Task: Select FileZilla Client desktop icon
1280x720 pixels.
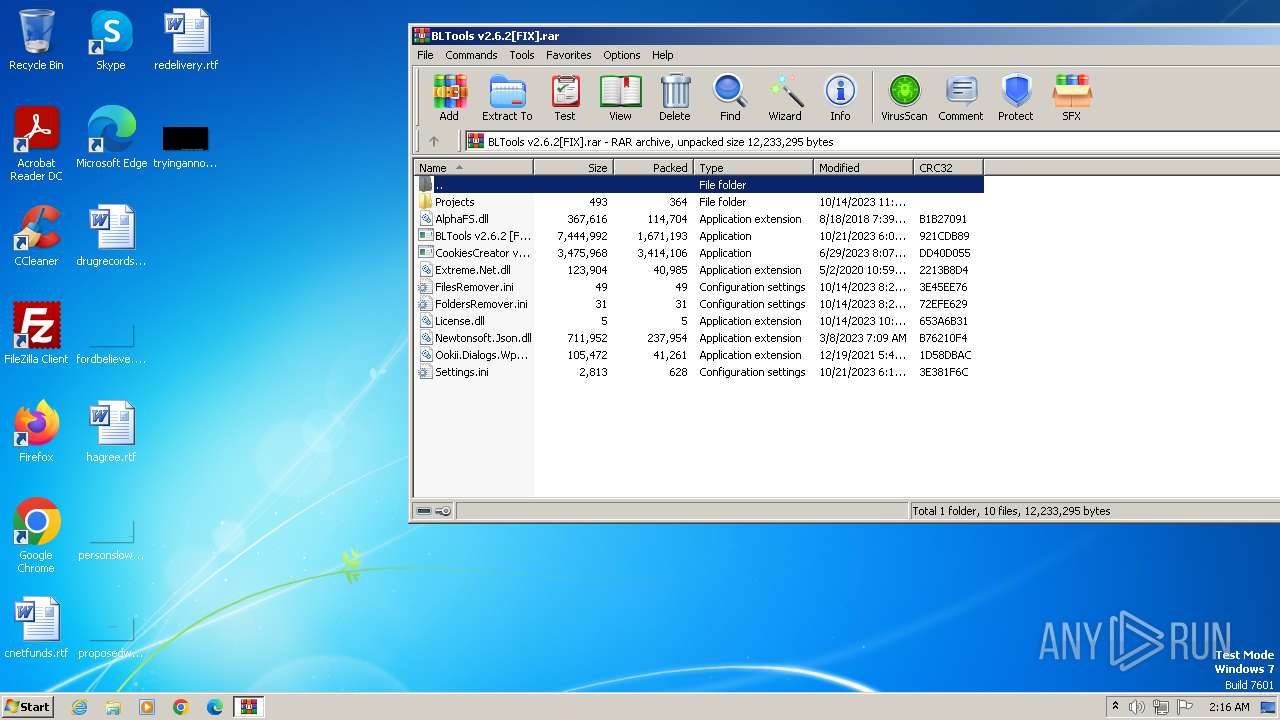Action: point(36,334)
